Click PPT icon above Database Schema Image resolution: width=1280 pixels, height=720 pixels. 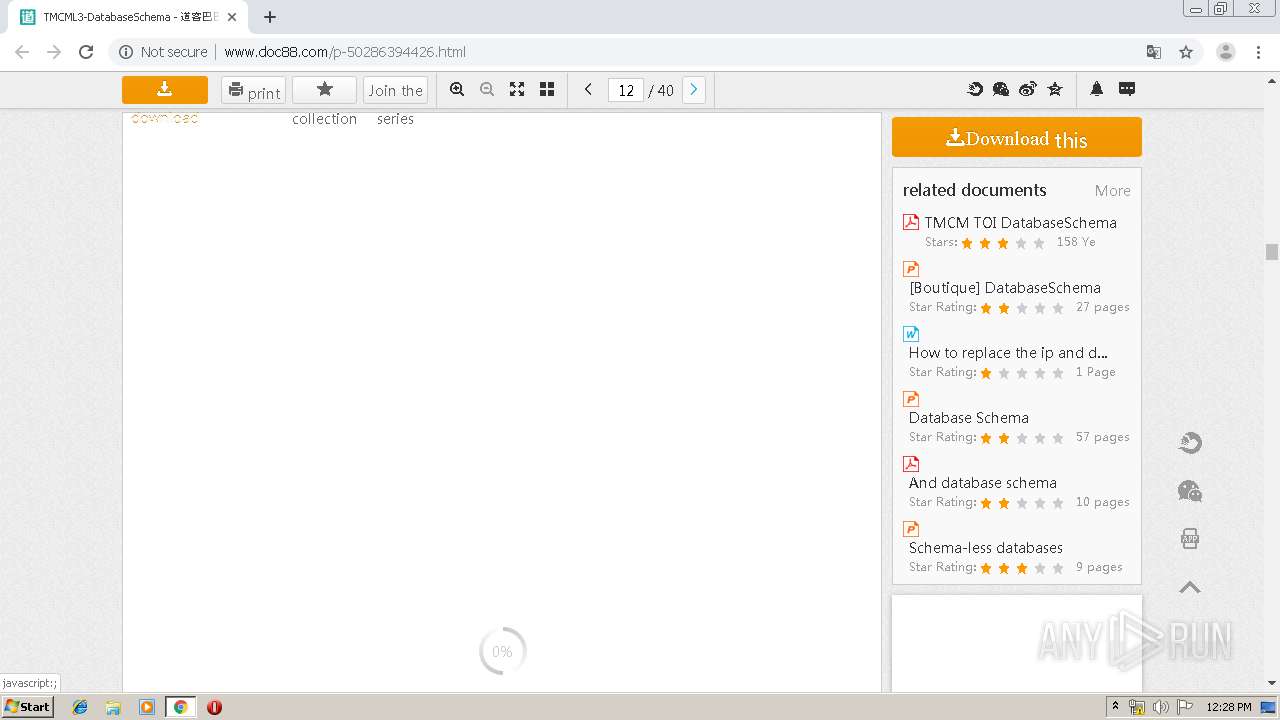pos(911,399)
